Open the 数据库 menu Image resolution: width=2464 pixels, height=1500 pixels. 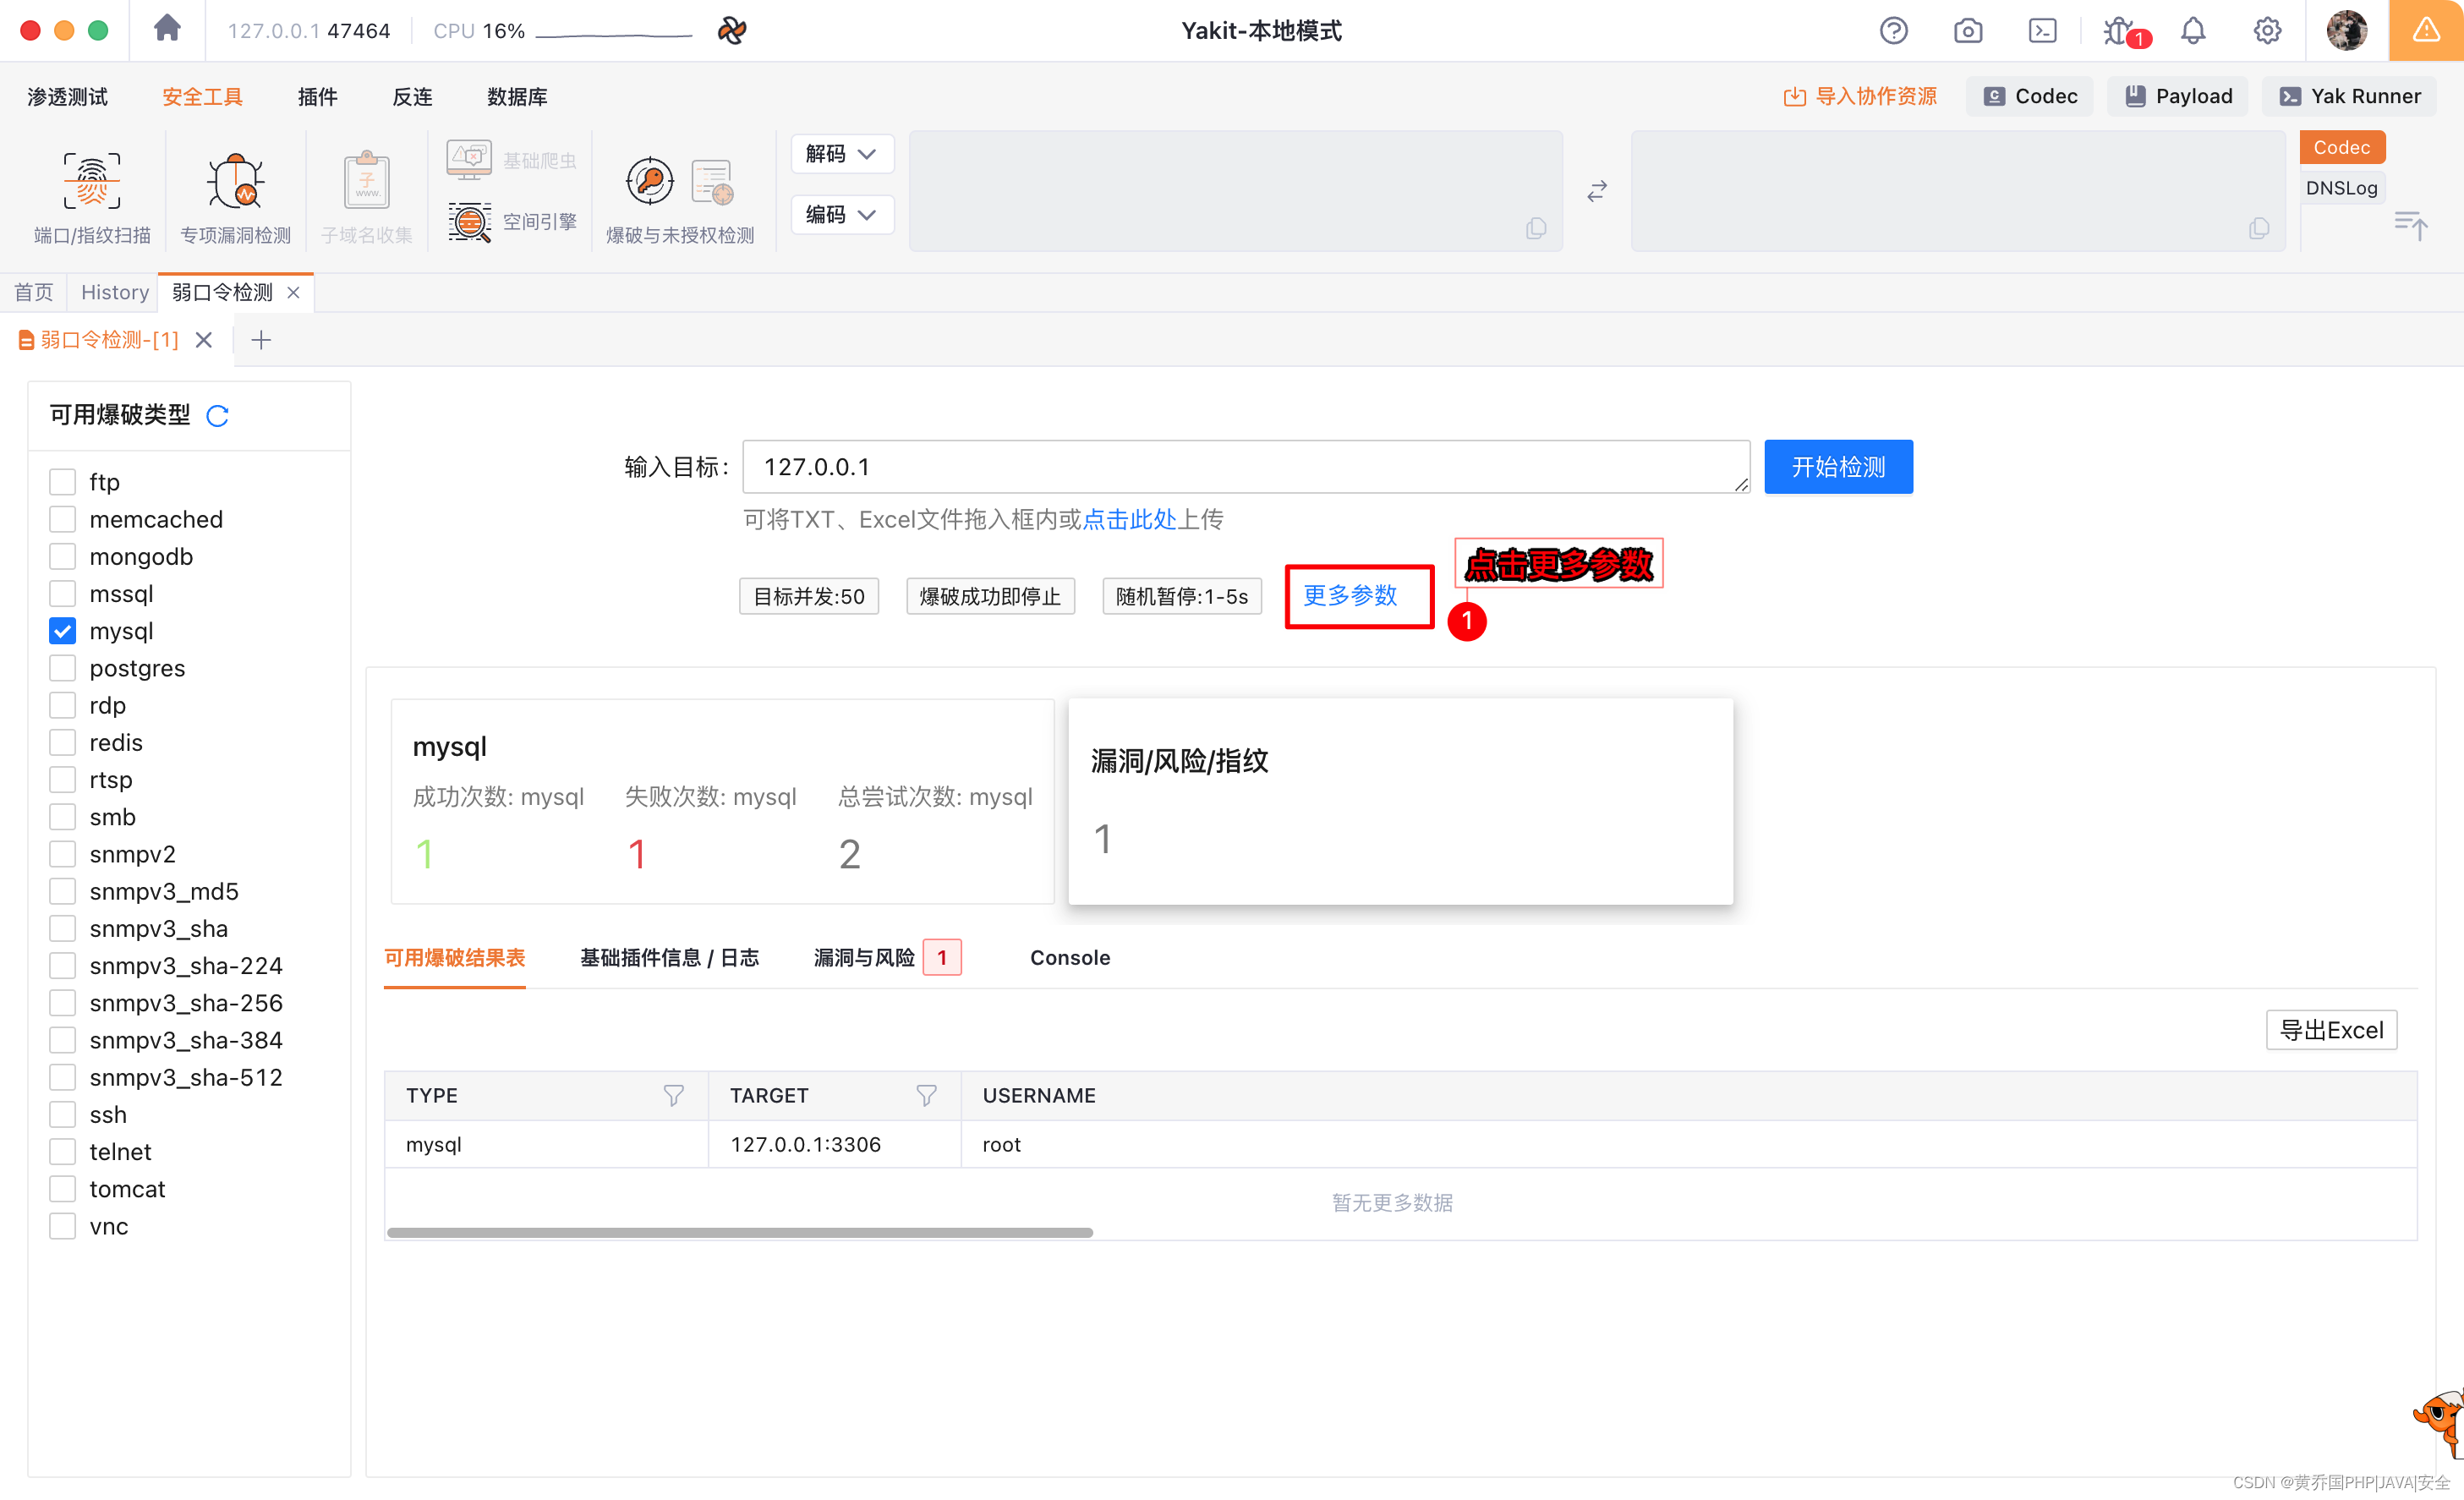point(517,96)
